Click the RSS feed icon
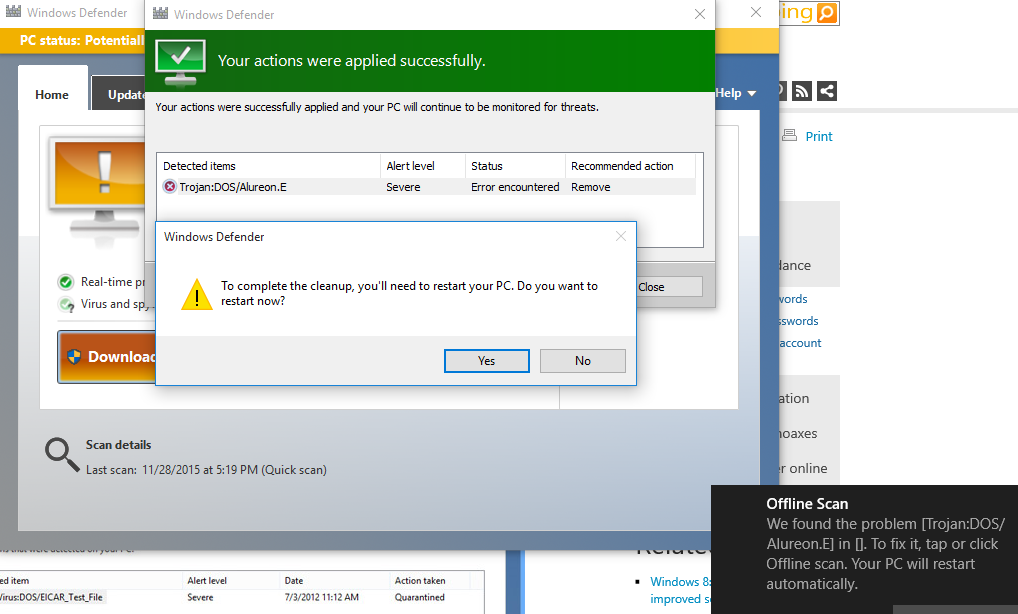This screenshot has height=614, width=1018. [801, 91]
